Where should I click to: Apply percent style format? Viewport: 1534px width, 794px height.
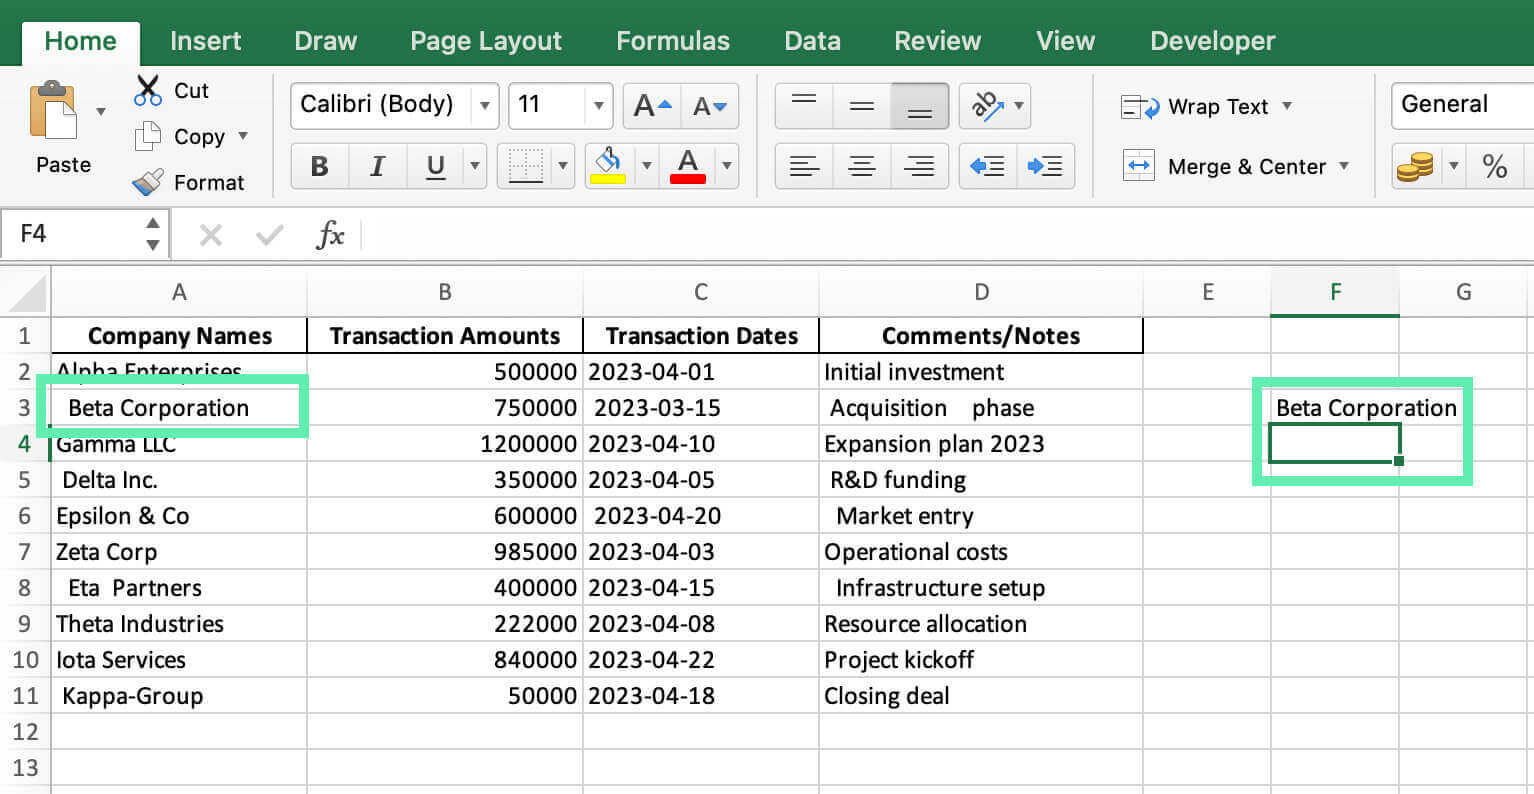point(1495,166)
